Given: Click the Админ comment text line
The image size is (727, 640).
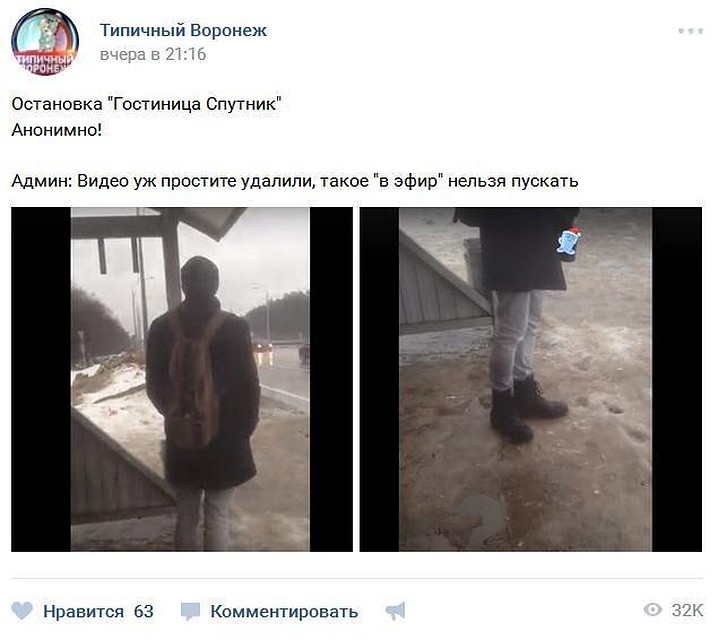Looking at the screenshot, I should pyautogui.click(x=295, y=181).
